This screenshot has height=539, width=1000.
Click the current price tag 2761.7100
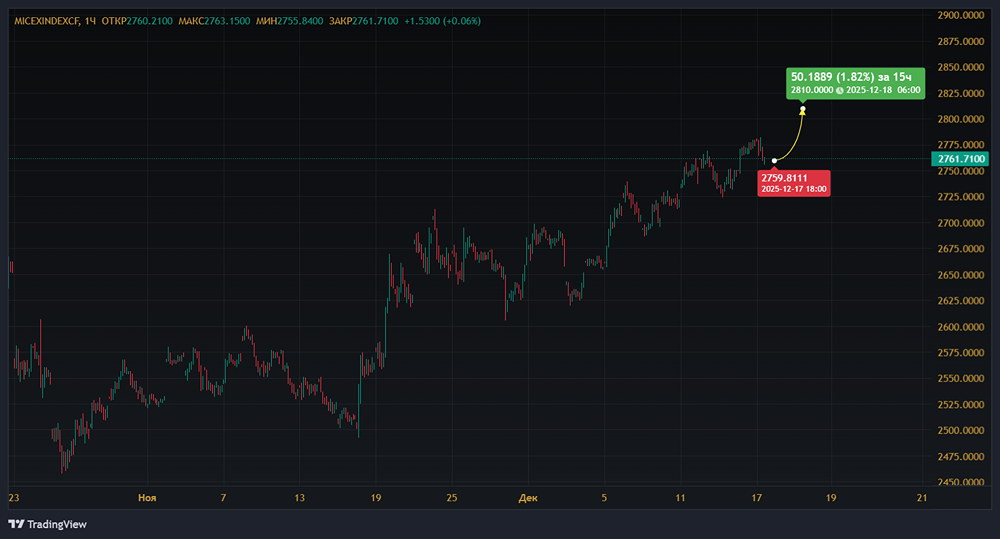click(x=960, y=159)
